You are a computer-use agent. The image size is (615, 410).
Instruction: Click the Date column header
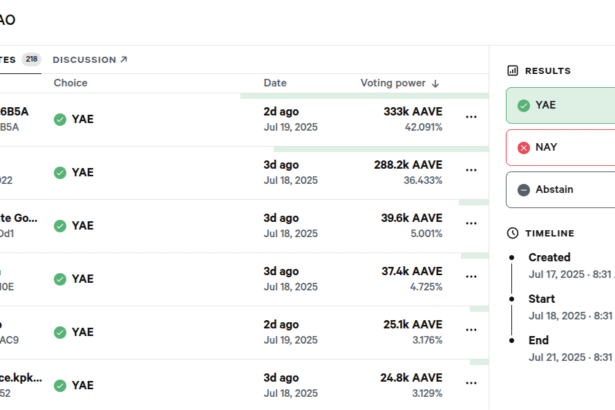point(275,83)
